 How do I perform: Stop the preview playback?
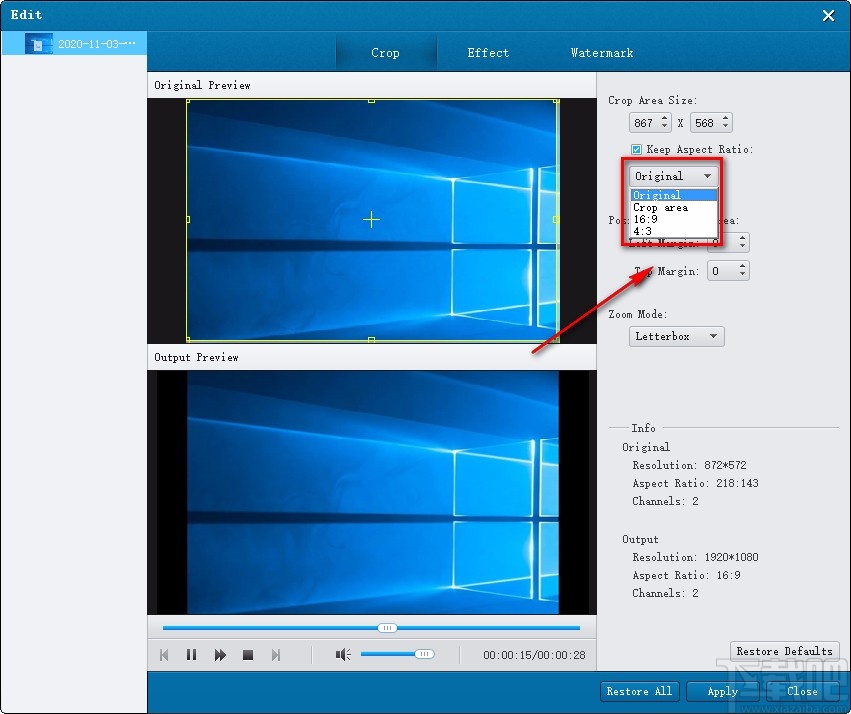(248, 655)
